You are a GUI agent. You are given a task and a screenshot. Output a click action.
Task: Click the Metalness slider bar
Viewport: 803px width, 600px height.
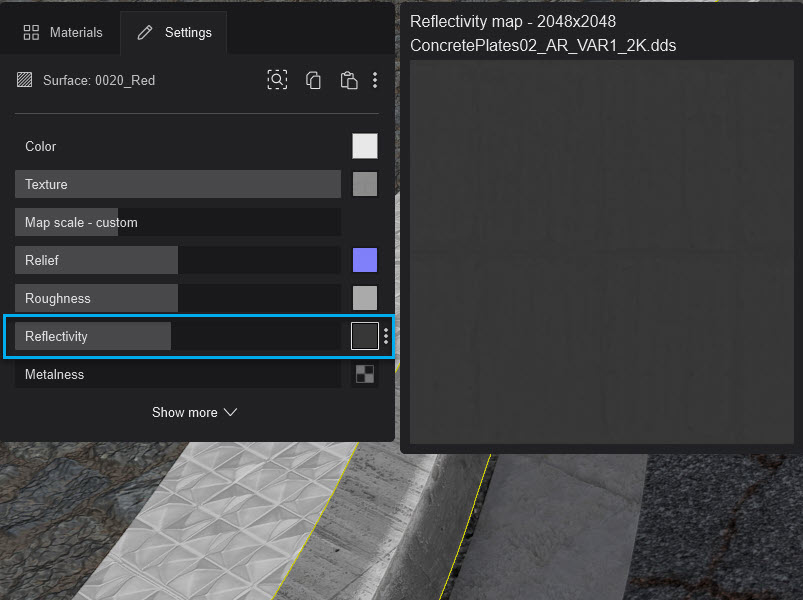click(x=178, y=374)
